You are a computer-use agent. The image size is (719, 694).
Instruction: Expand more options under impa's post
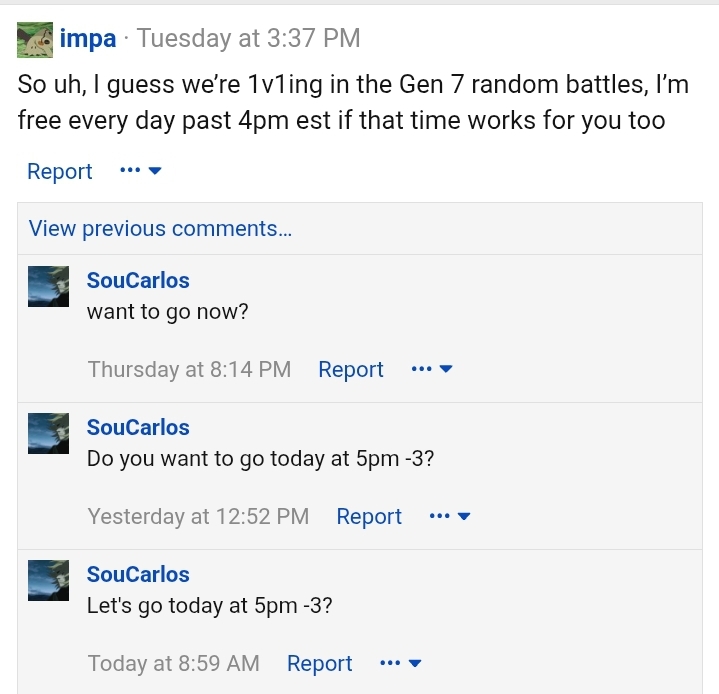point(141,171)
